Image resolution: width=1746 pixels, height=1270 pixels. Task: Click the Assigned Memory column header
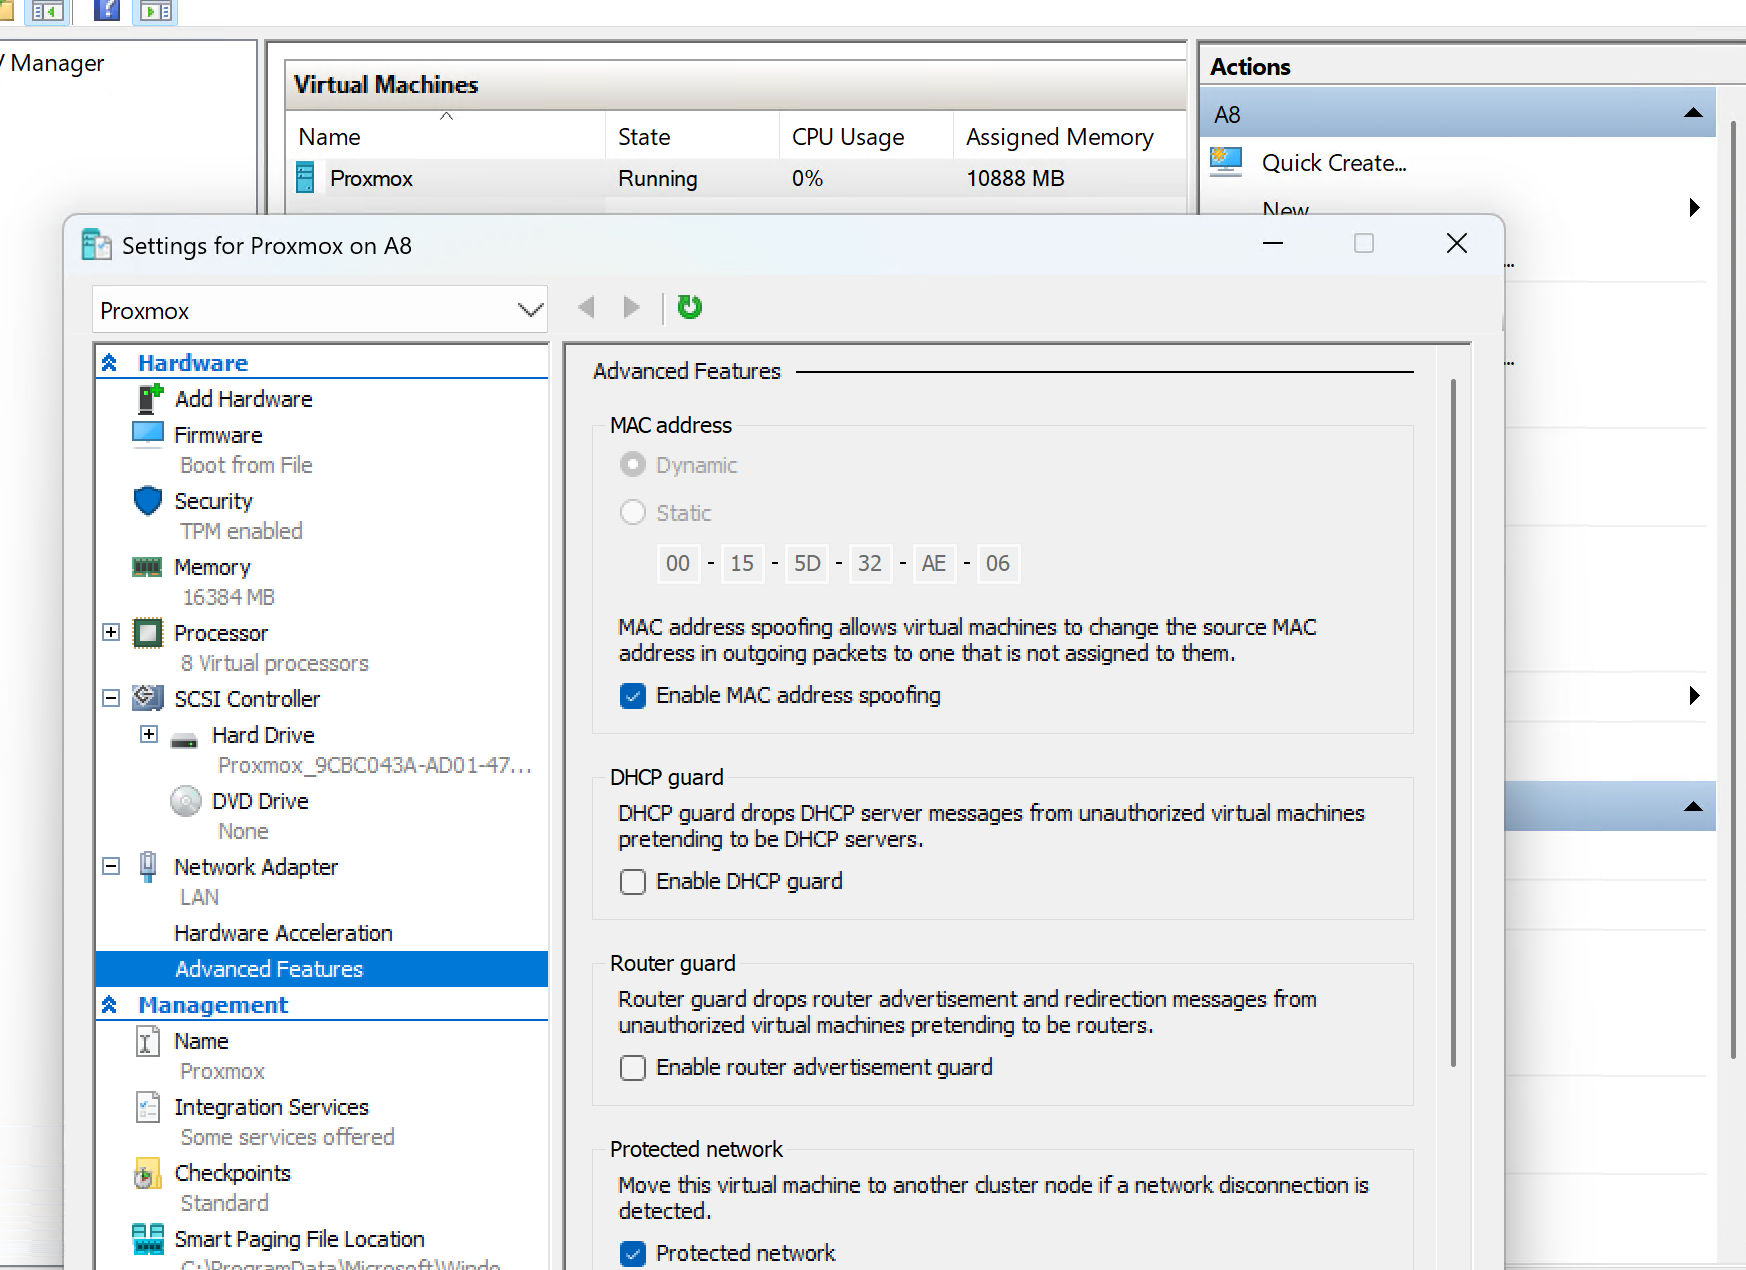coord(1069,136)
